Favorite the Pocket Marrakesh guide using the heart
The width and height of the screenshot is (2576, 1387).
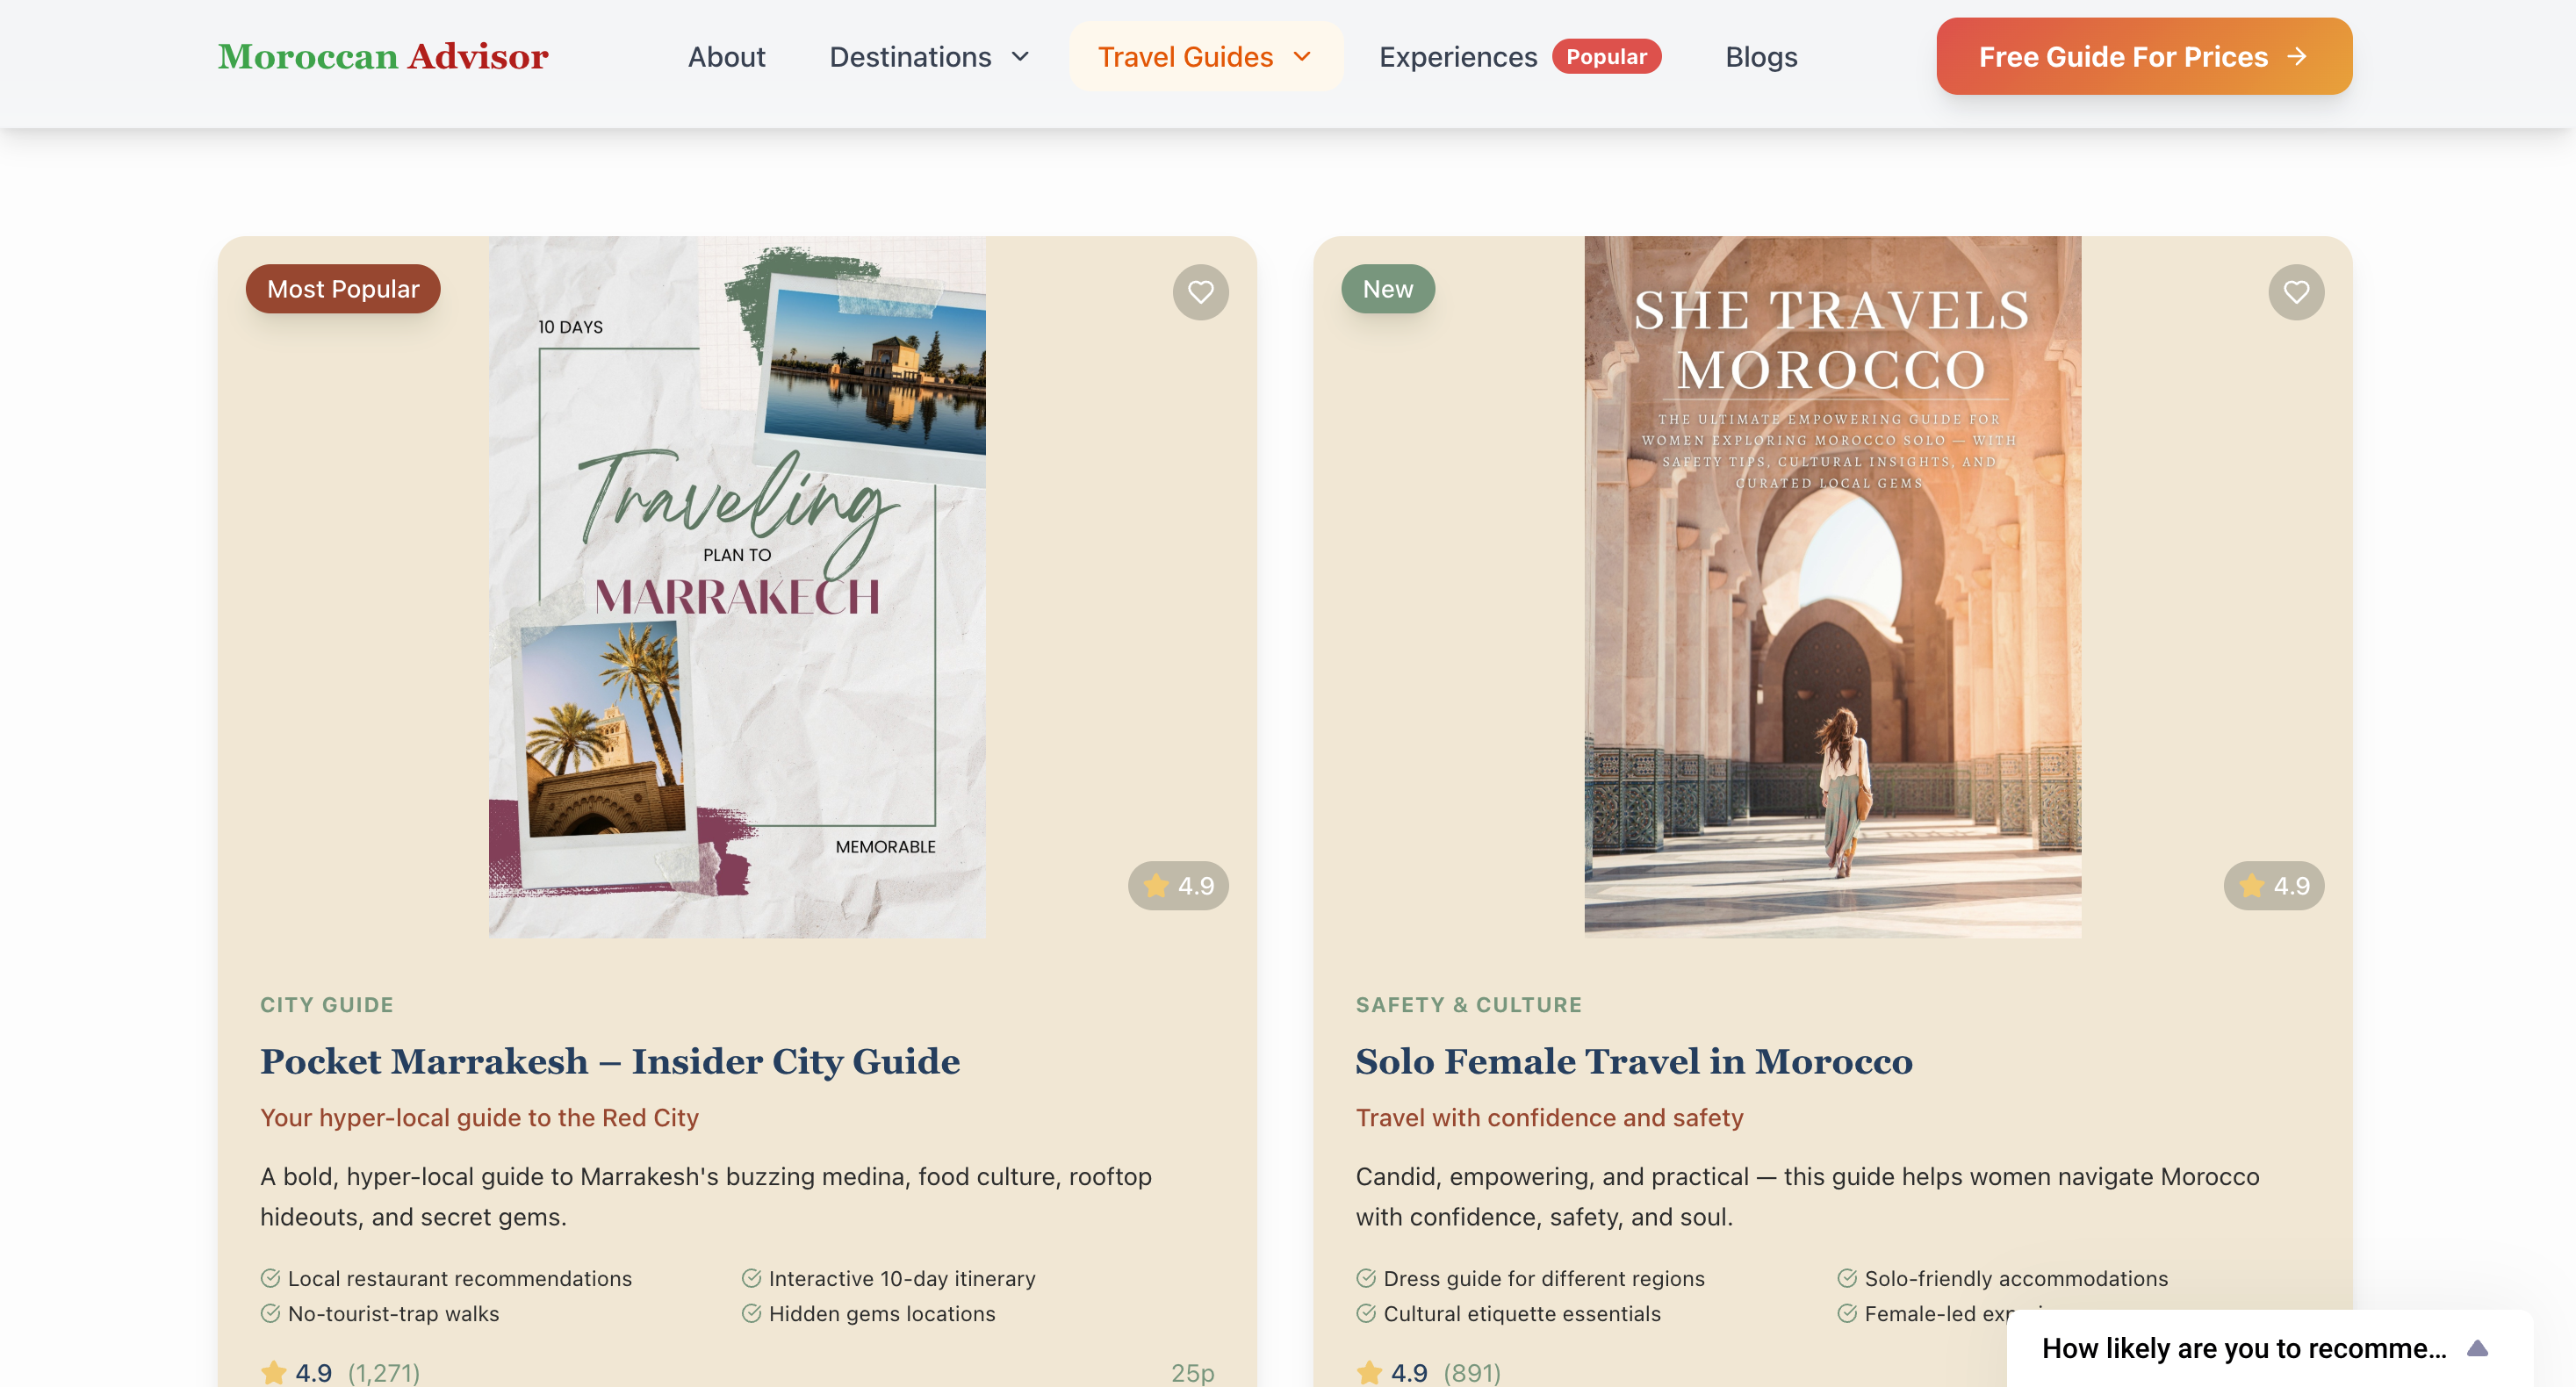[1201, 291]
